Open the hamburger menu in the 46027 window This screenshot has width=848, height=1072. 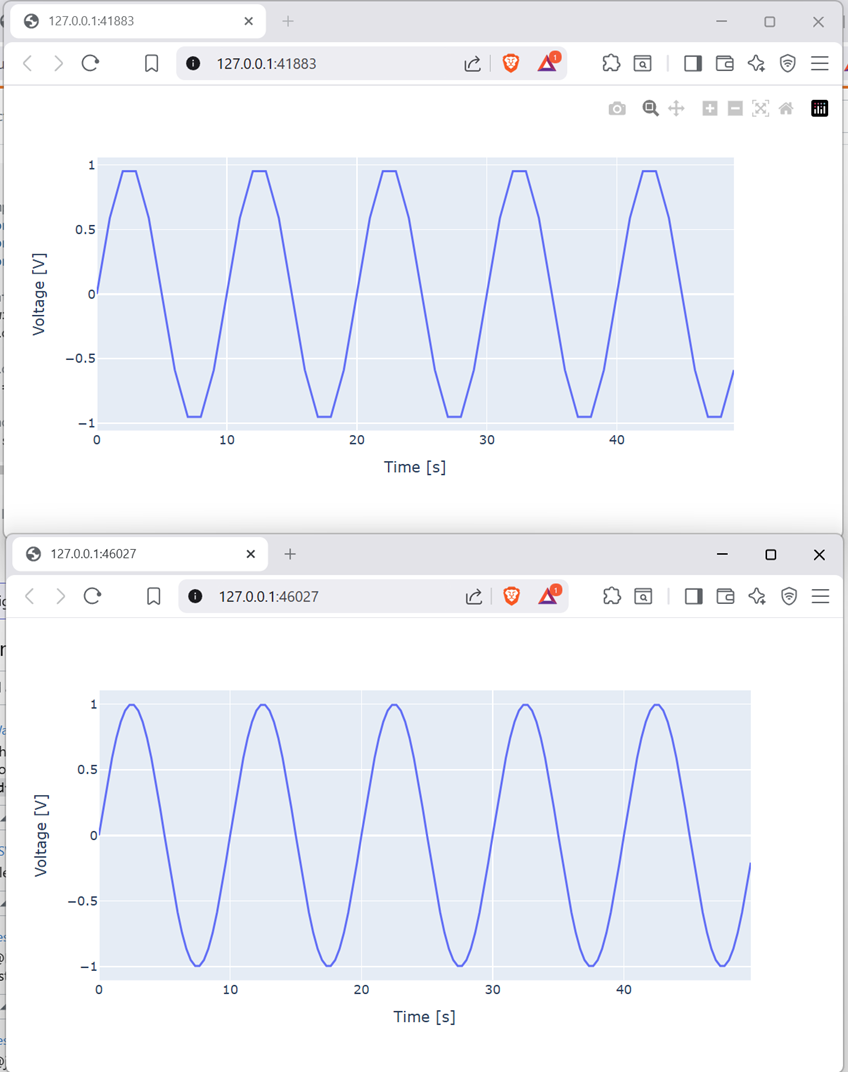[x=821, y=596]
